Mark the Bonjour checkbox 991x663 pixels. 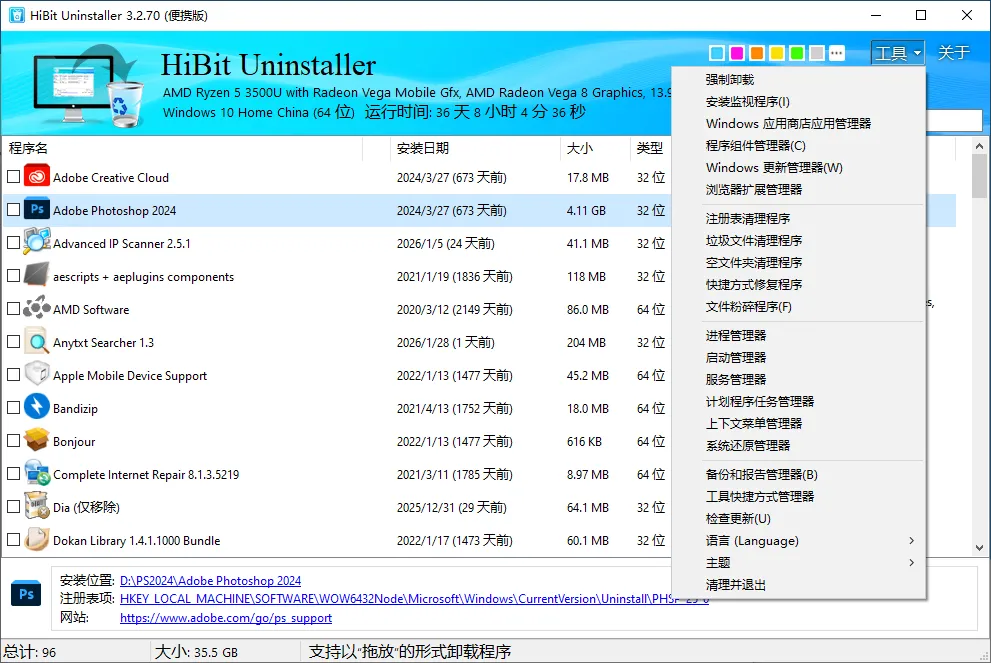(x=13, y=441)
